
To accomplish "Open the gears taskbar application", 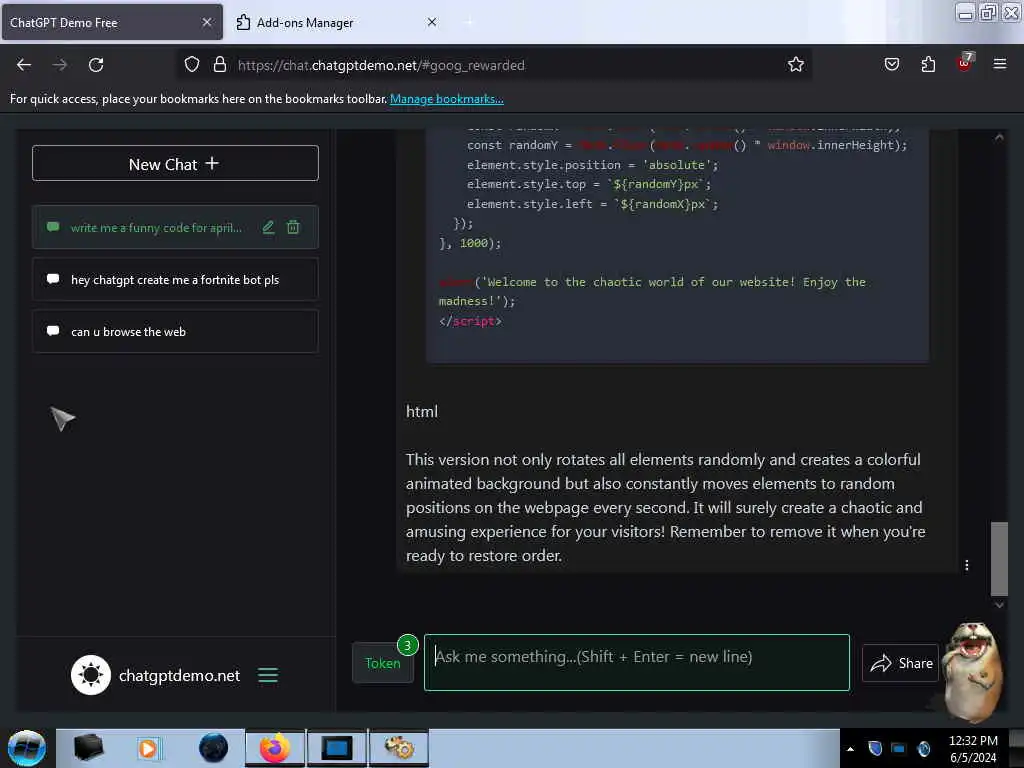I will point(399,748).
